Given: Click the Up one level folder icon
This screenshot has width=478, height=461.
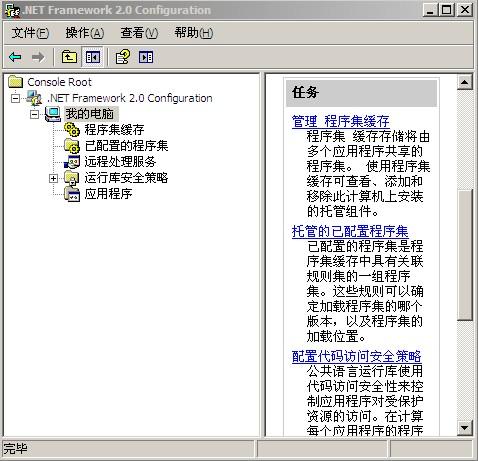Looking at the screenshot, I should [x=69, y=57].
